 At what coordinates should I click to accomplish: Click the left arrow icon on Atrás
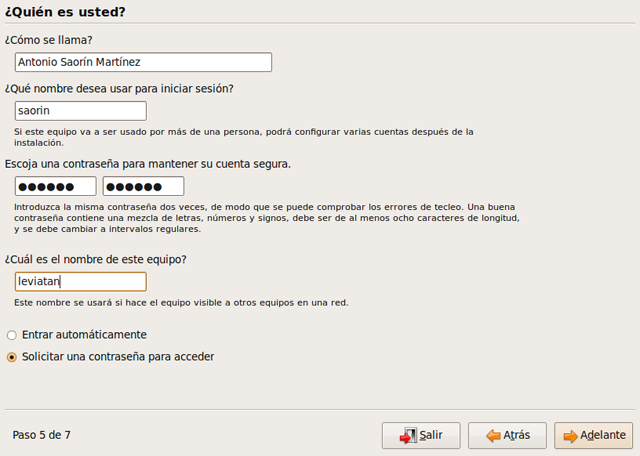492,436
